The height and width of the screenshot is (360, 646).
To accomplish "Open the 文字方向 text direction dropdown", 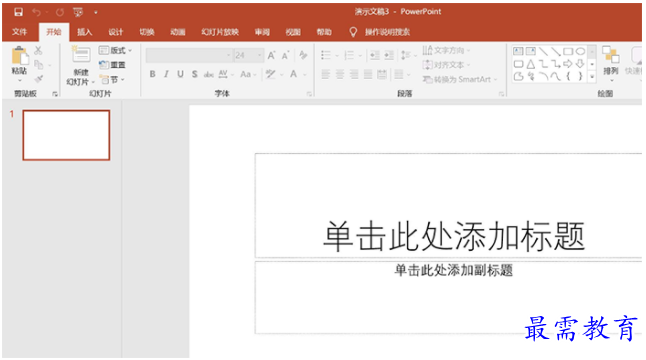I will tap(446, 50).
